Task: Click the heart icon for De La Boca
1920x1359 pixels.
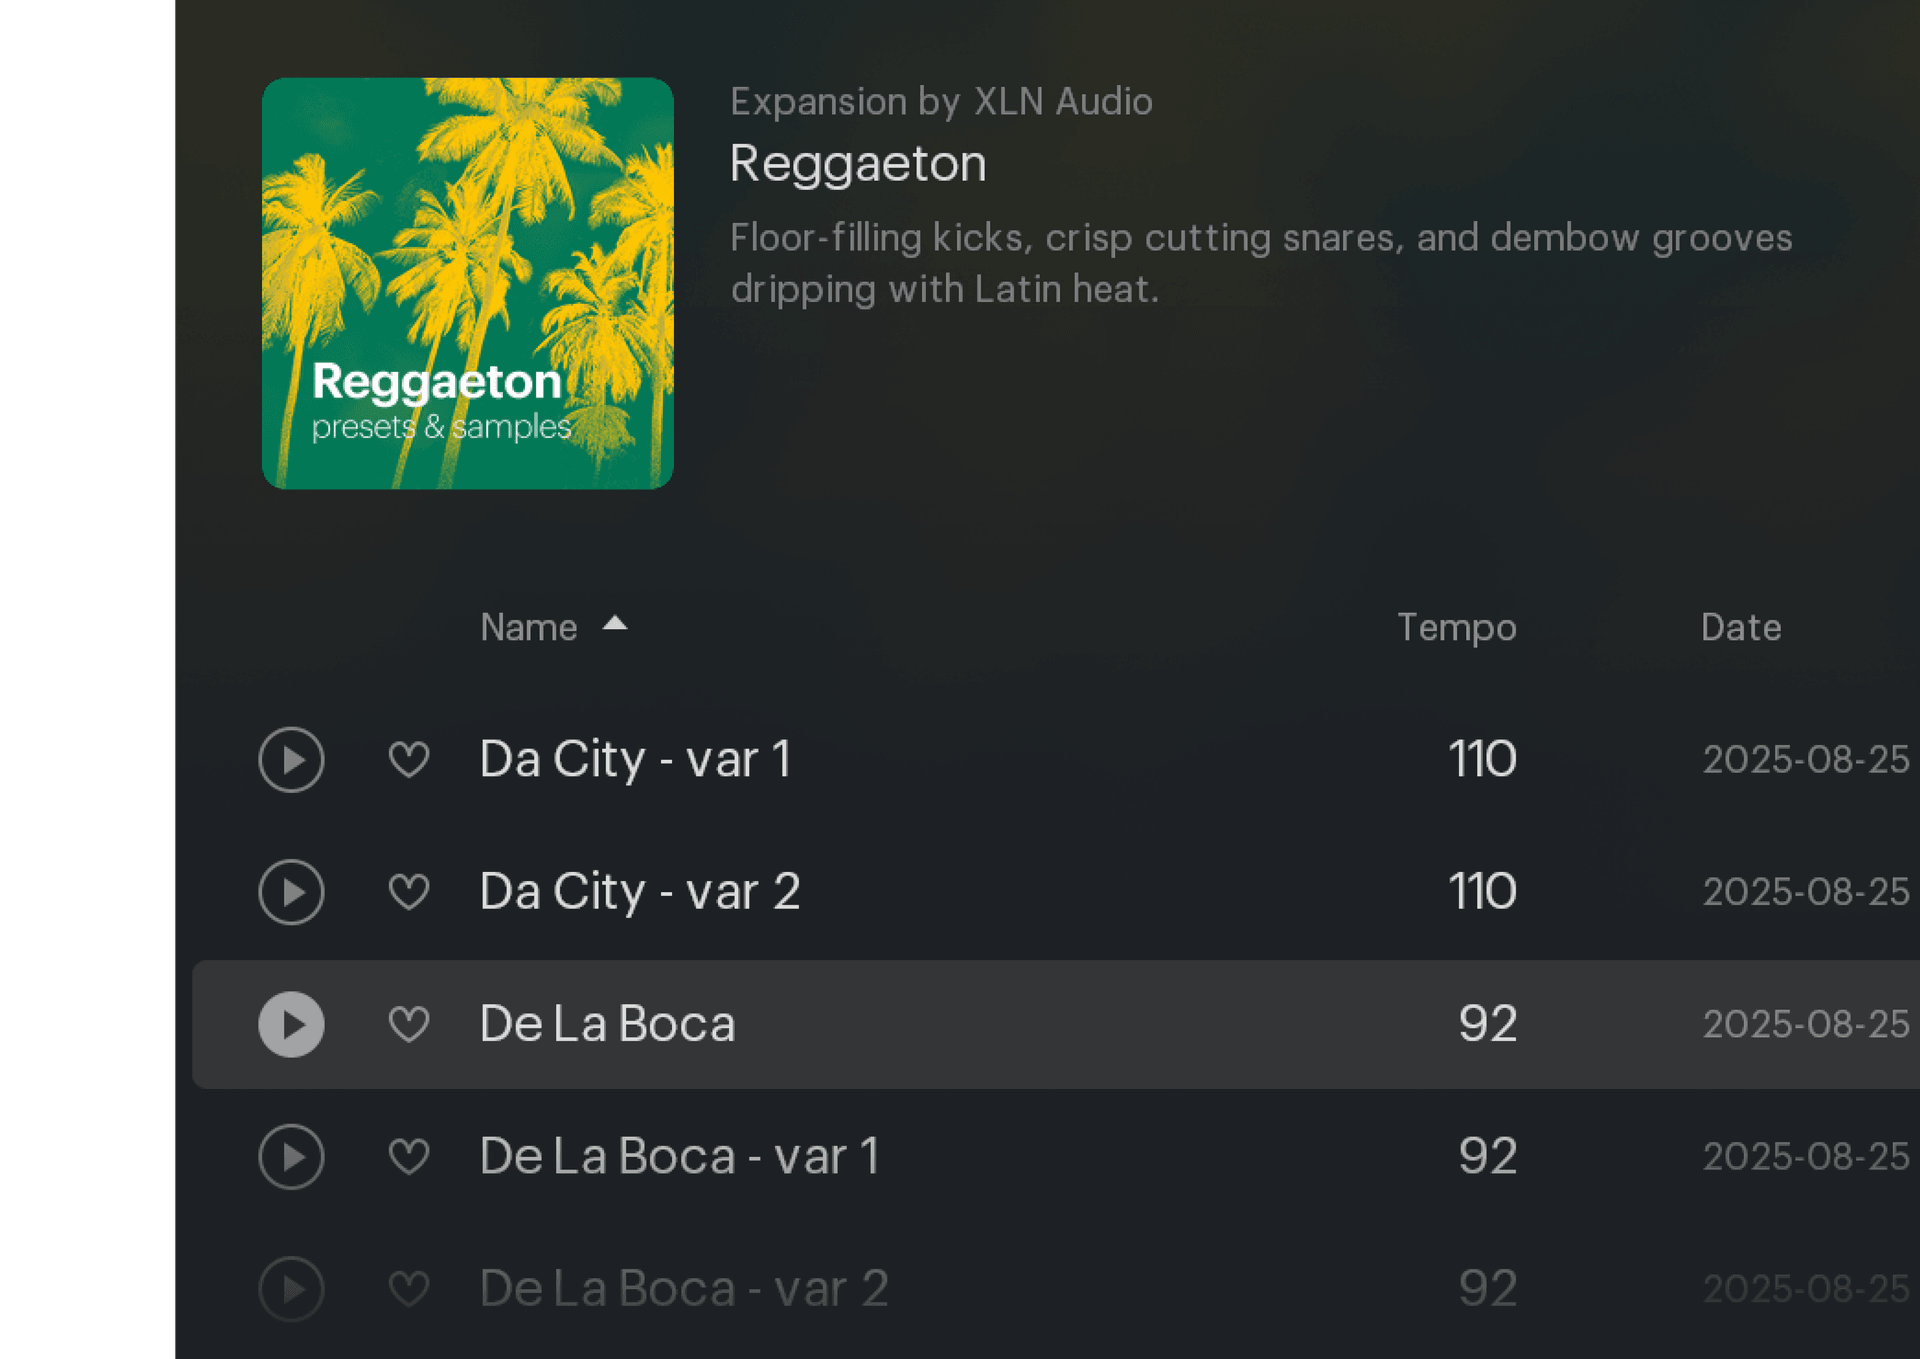Action: click(x=409, y=1024)
